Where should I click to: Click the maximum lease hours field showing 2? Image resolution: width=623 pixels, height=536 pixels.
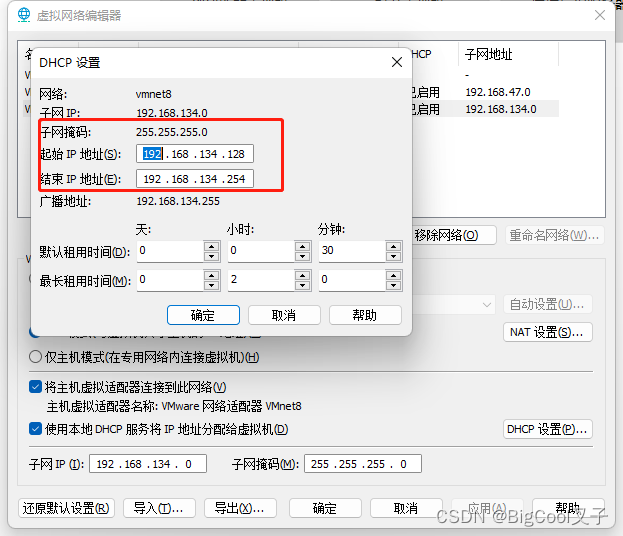[261, 280]
